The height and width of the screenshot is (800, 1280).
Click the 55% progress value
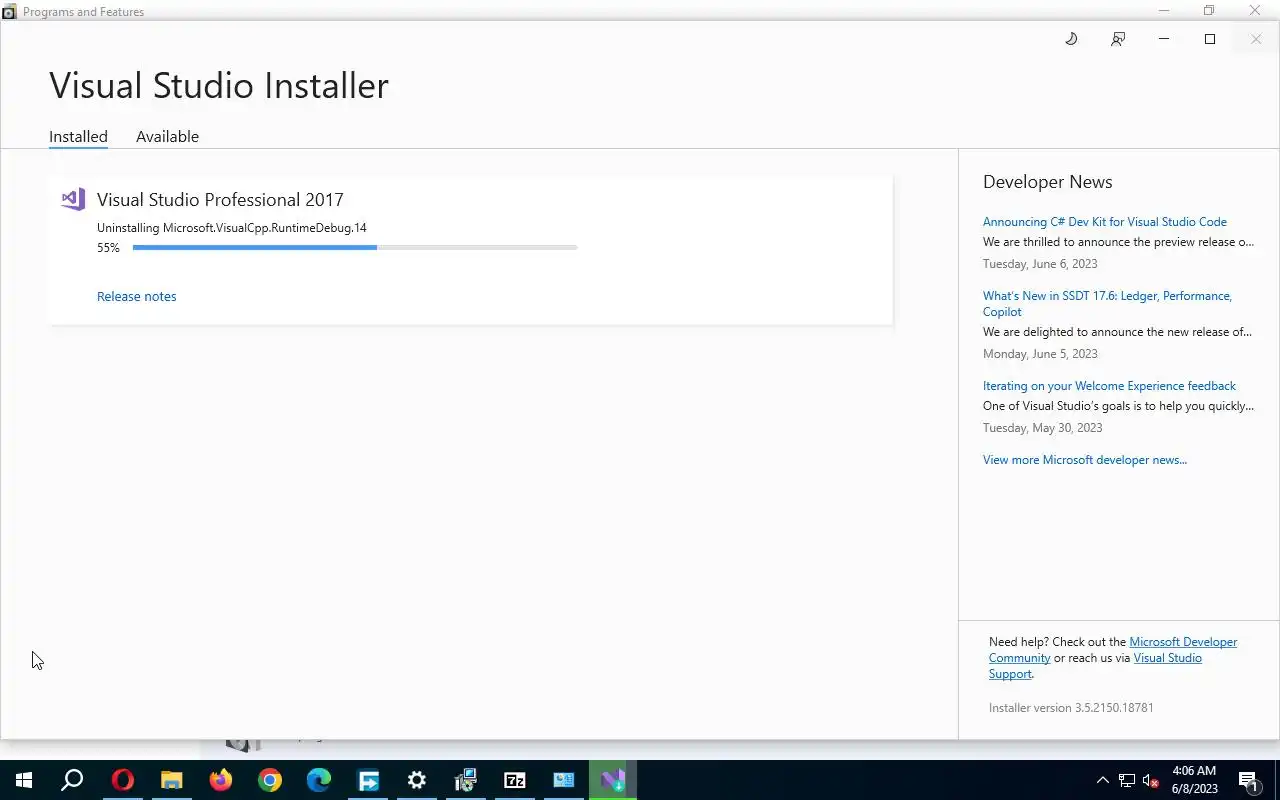click(x=108, y=248)
